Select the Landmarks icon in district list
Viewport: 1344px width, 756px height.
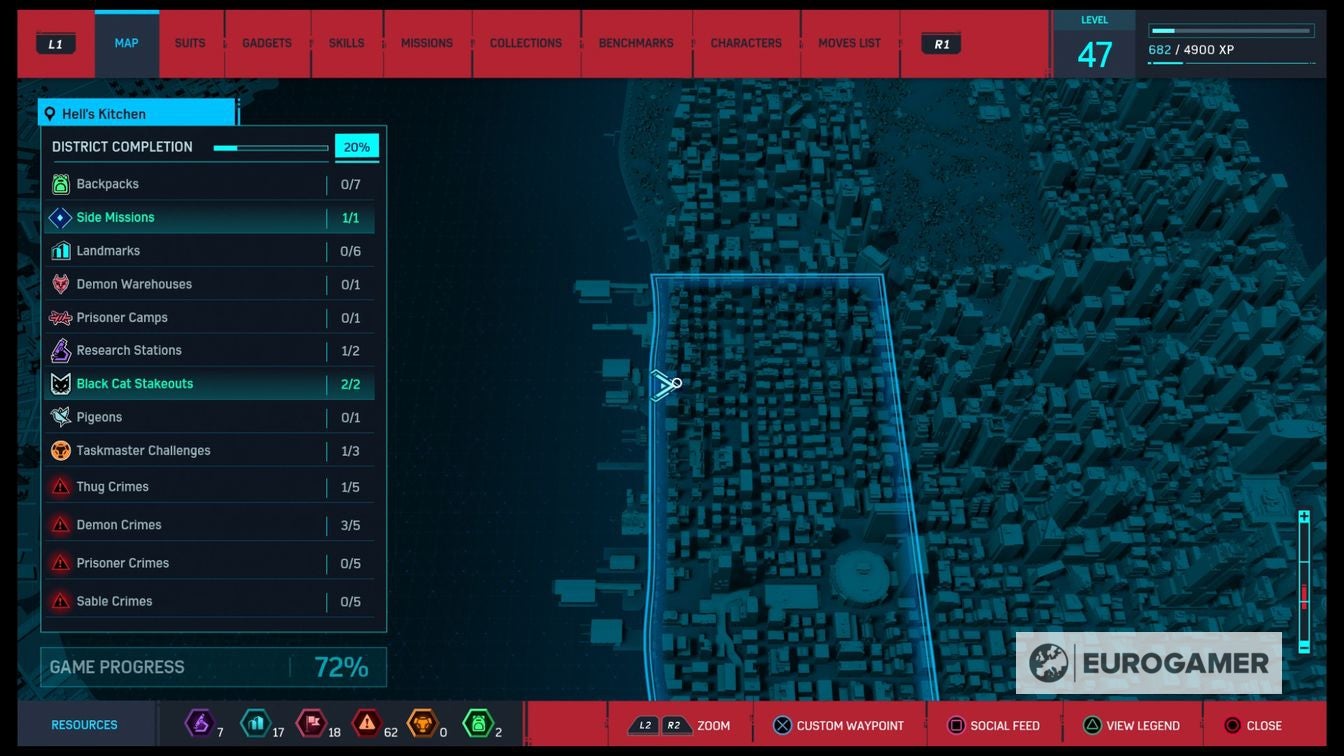[61, 251]
